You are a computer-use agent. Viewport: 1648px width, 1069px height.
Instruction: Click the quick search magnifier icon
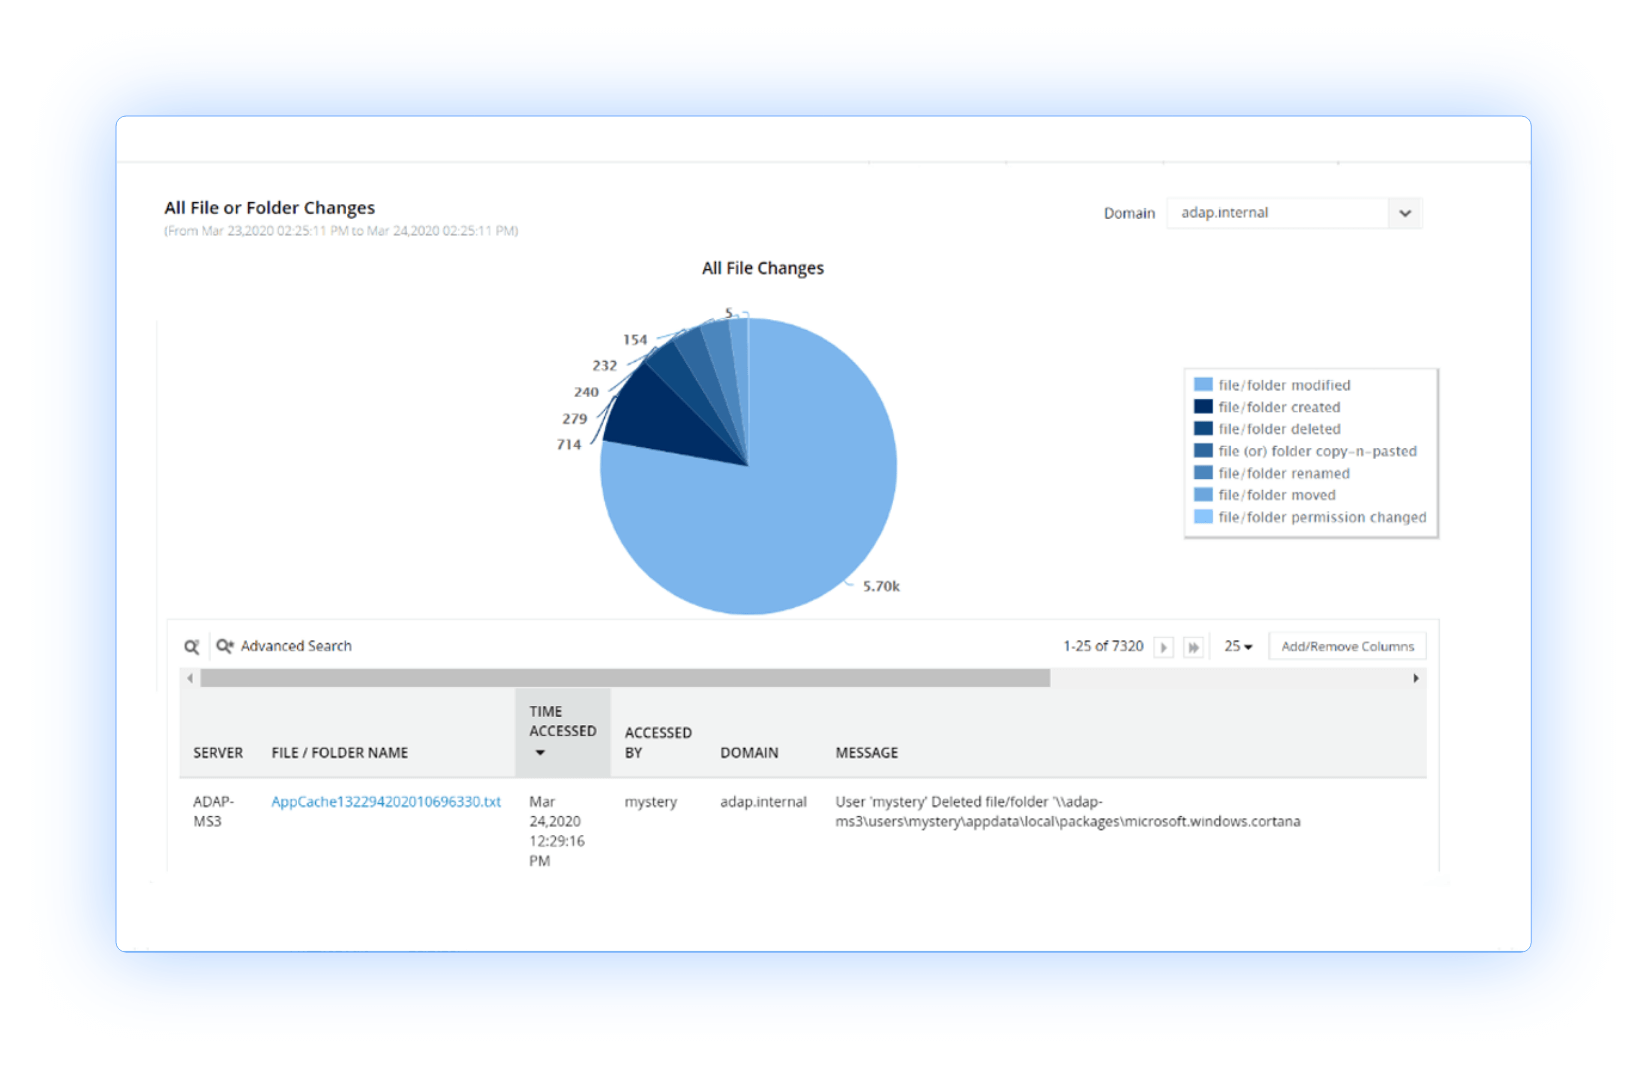(x=191, y=645)
